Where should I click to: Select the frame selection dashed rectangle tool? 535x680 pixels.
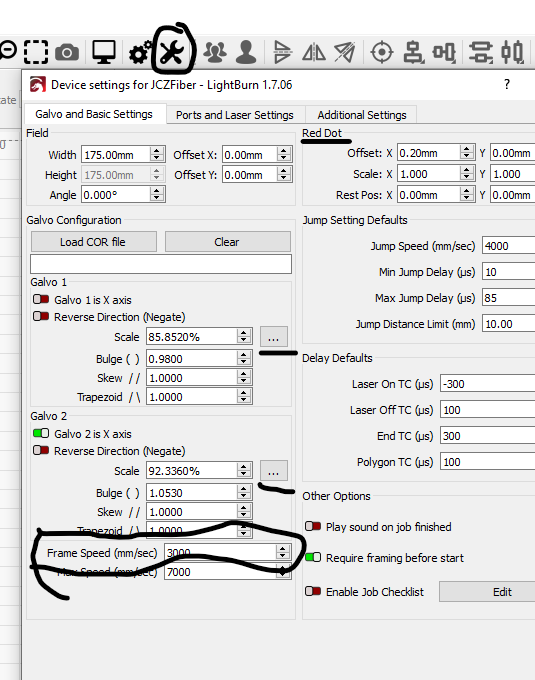click(x=36, y=52)
